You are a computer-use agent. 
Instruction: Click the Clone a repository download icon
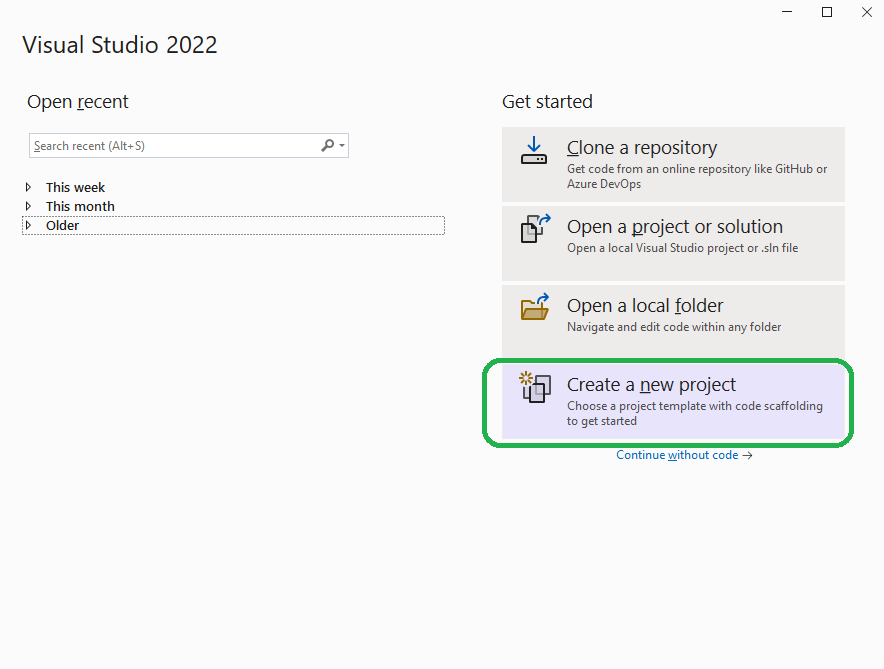[x=533, y=152]
